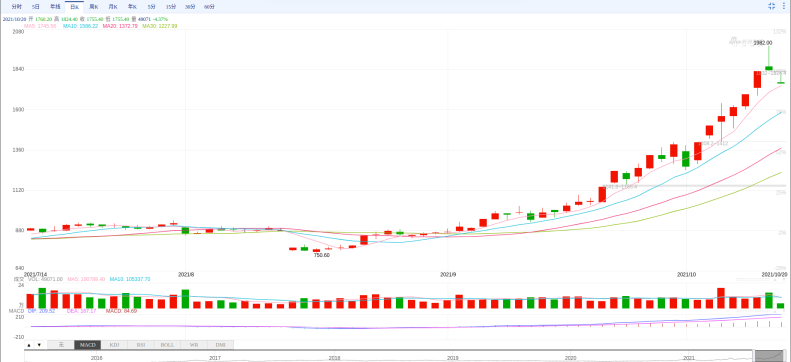Switch to the 年K yearly candlestick tab
Viewport: 791px width, 362px height.
point(132,7)
